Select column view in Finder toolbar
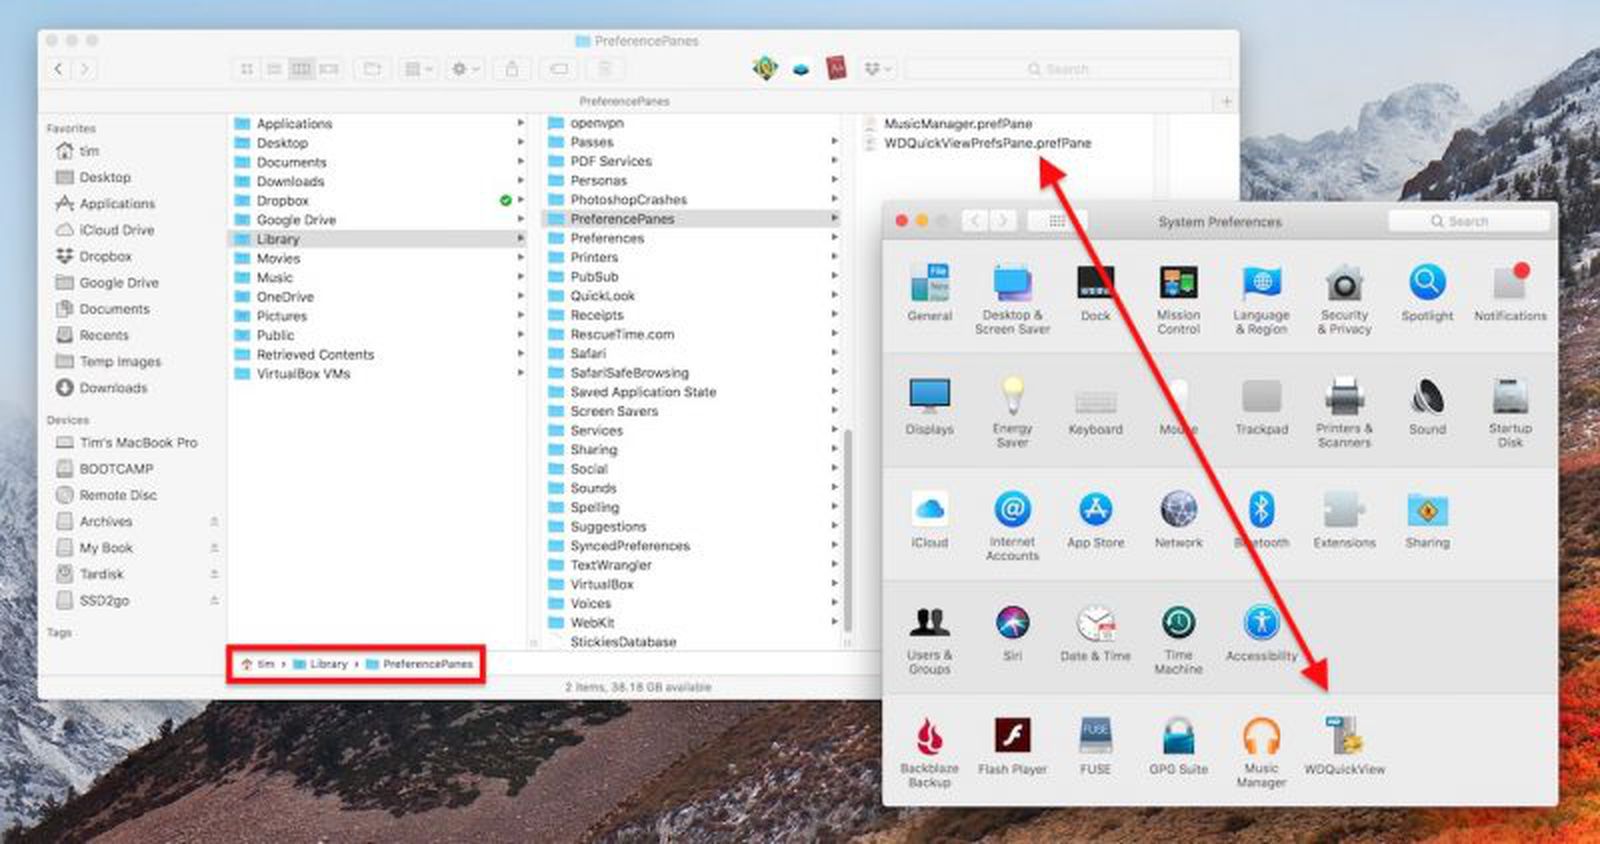Viewport: 1600px width, 844px height. (301, 69)
